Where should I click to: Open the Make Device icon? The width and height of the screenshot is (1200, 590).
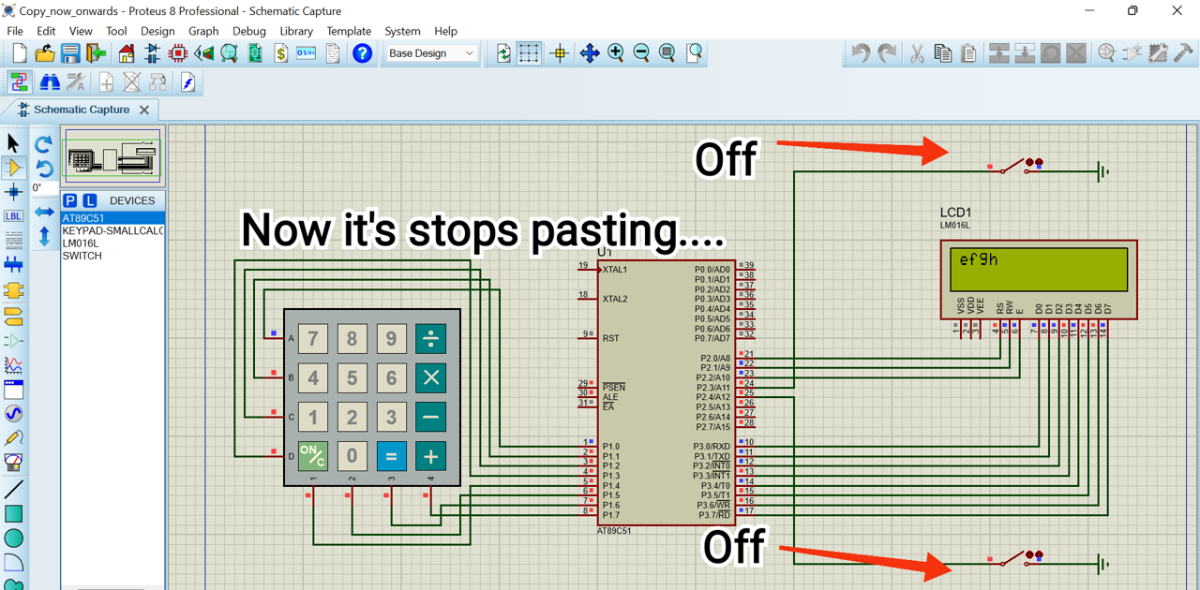tap(1132, 53)
